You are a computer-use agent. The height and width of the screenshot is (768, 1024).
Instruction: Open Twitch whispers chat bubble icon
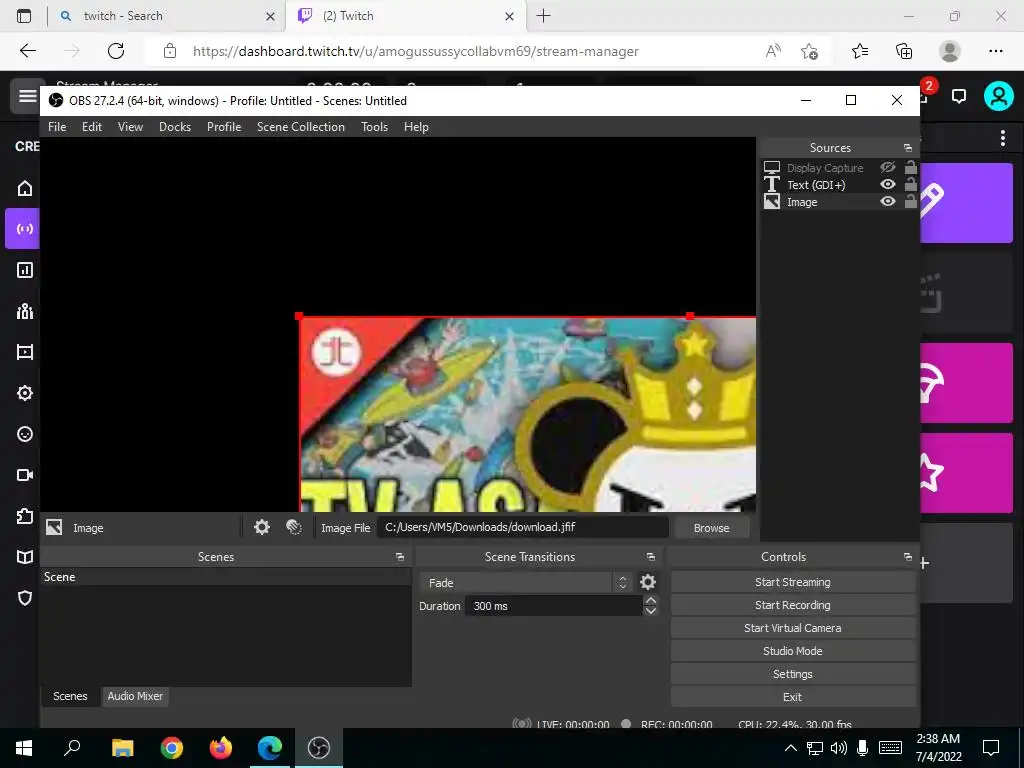959,97
